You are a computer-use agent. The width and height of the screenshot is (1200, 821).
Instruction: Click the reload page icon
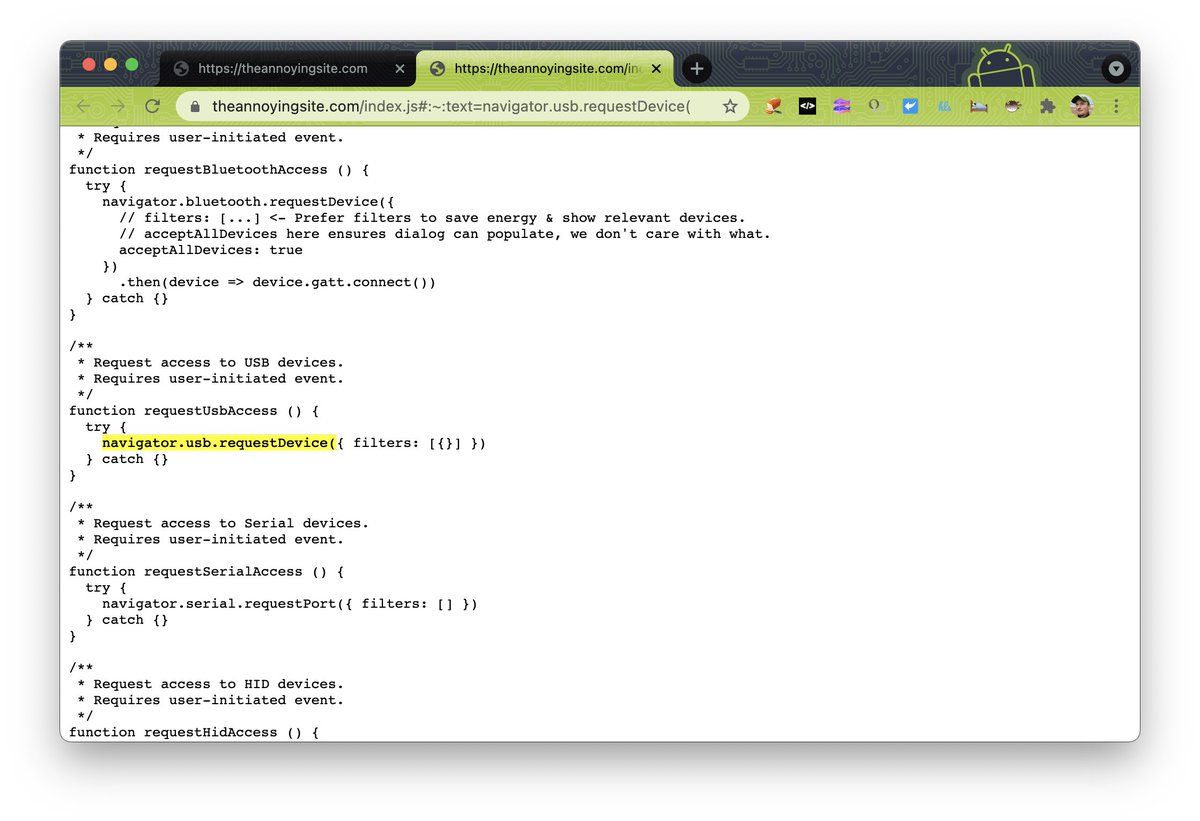tap(152, 105)
